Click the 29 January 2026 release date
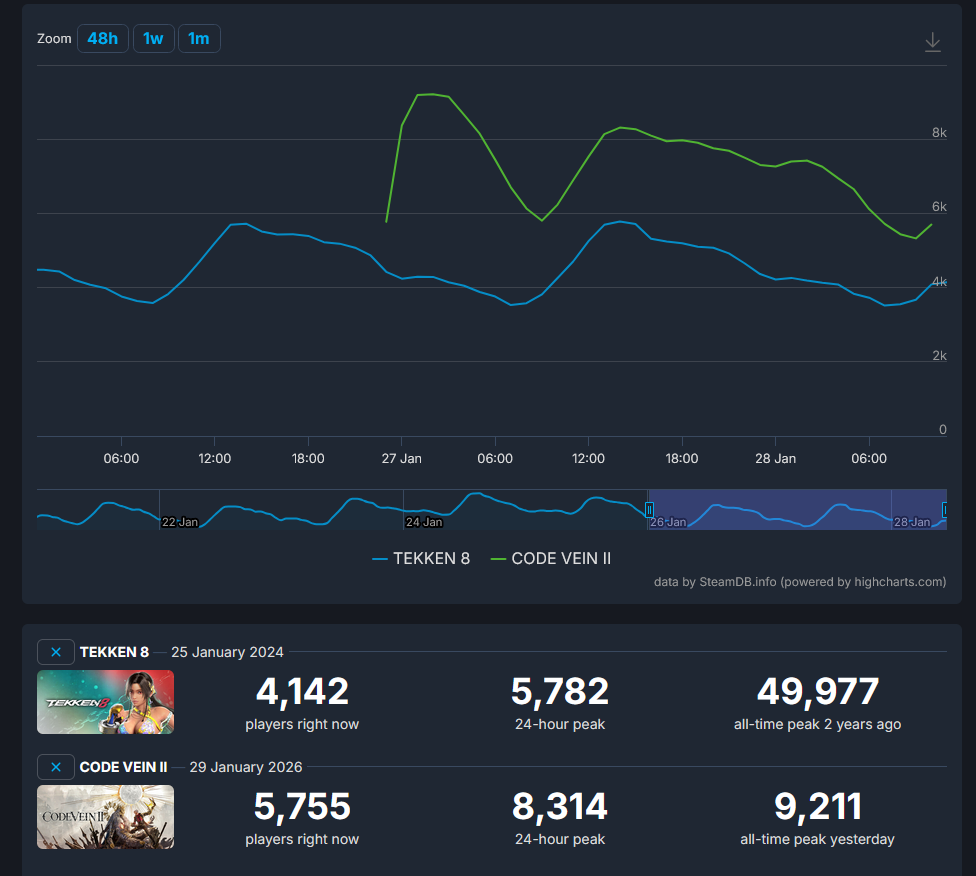976x876 pixels. click(x=246, y=767)
